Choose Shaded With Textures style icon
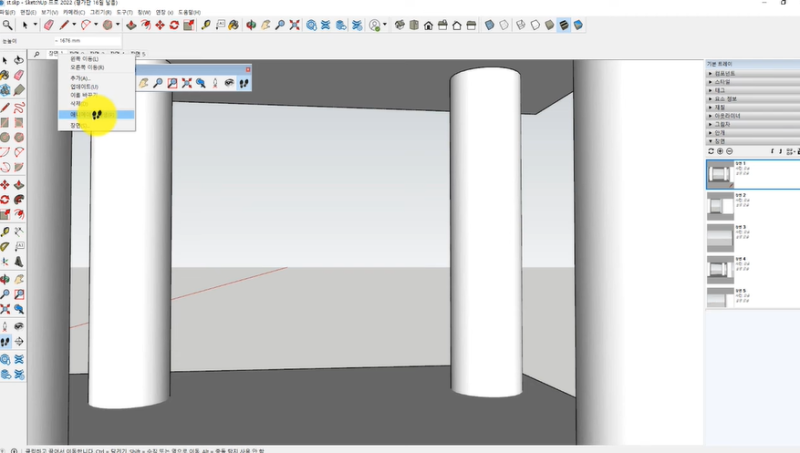The width and height of the screenshot is (800, 453). [x=564, y=25]
